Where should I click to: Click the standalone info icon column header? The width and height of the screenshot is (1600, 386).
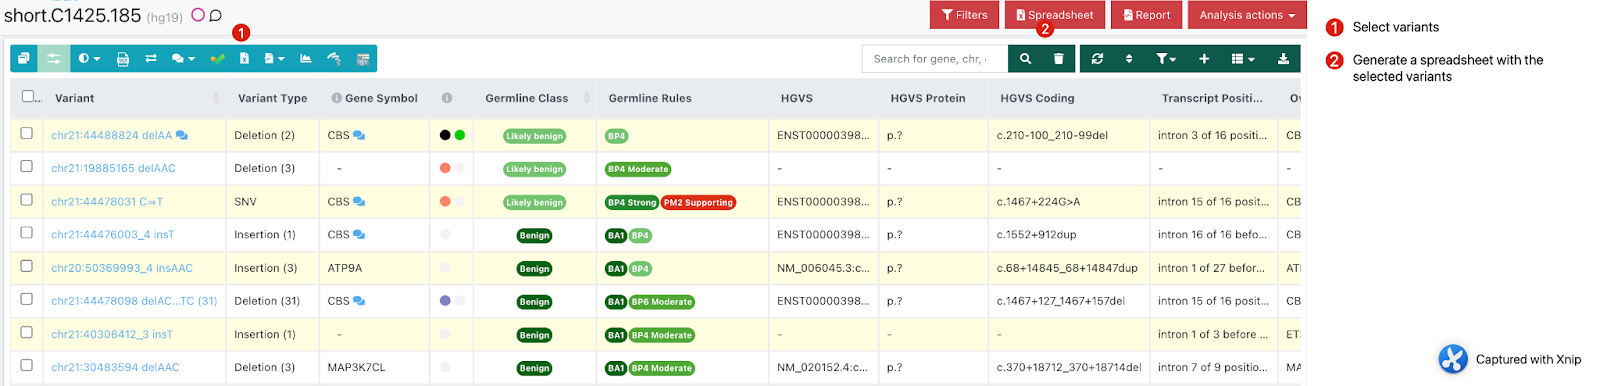[447, 98]
